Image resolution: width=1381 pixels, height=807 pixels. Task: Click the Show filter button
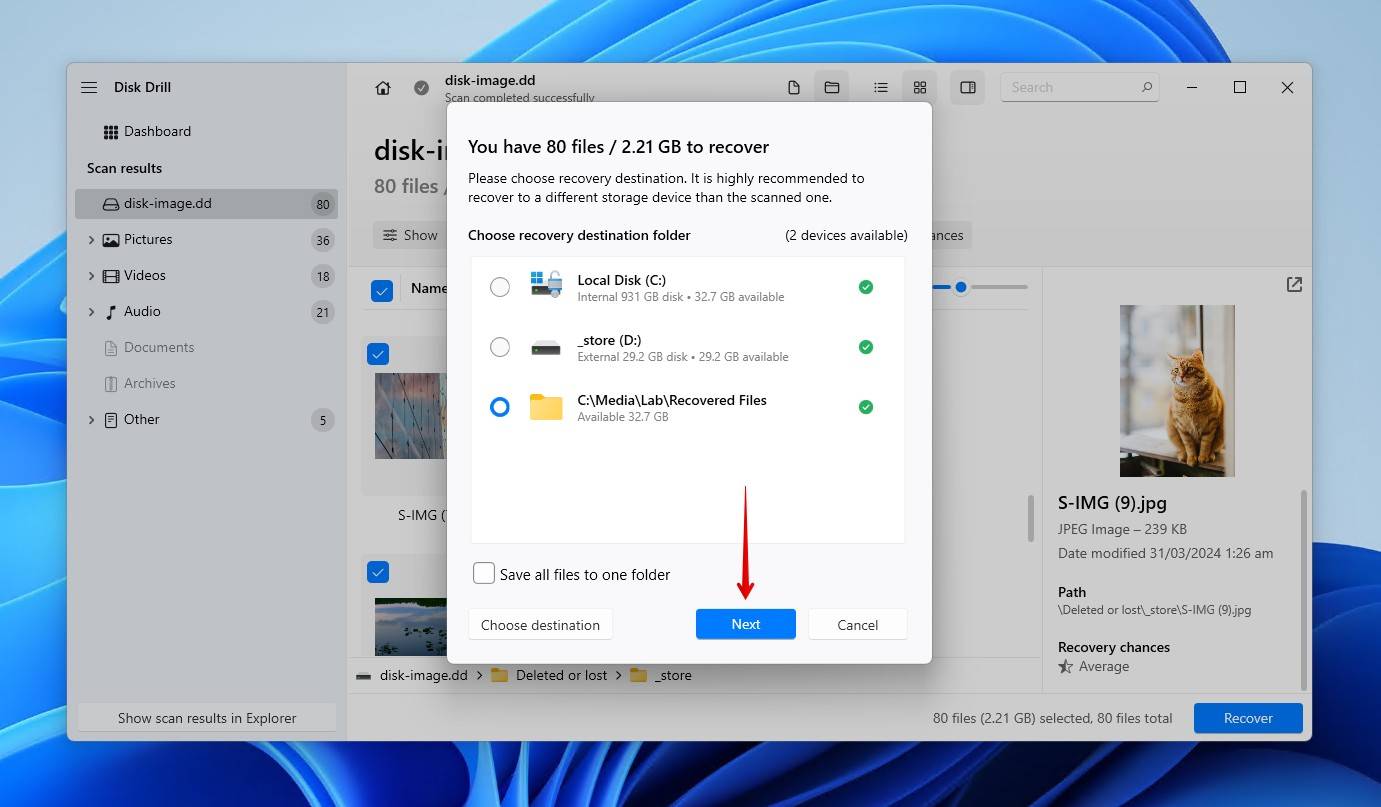pos(410,235)
